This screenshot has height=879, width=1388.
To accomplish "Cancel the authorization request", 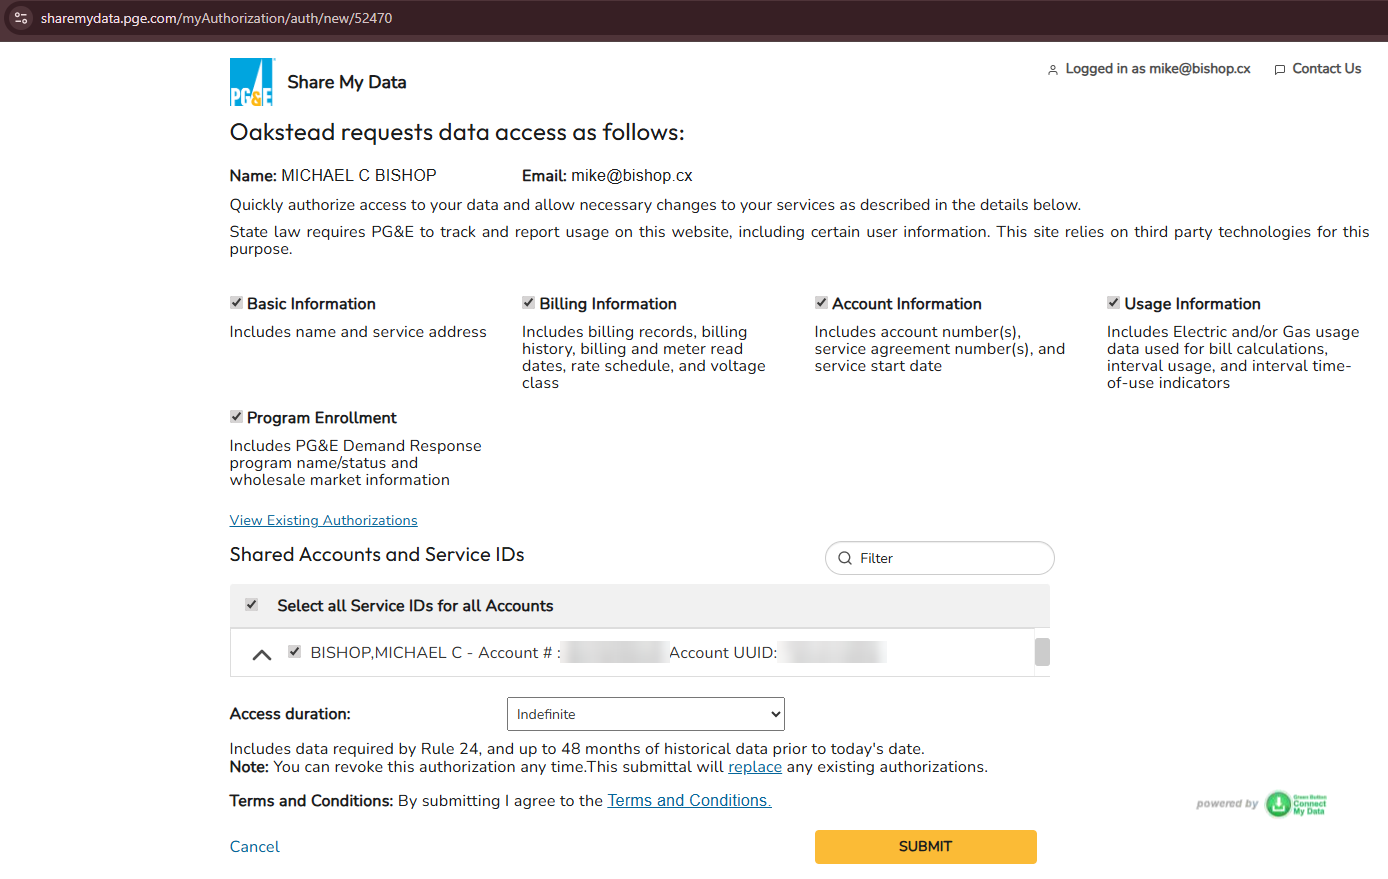I will pyautogui.click(x=255, y=847).
